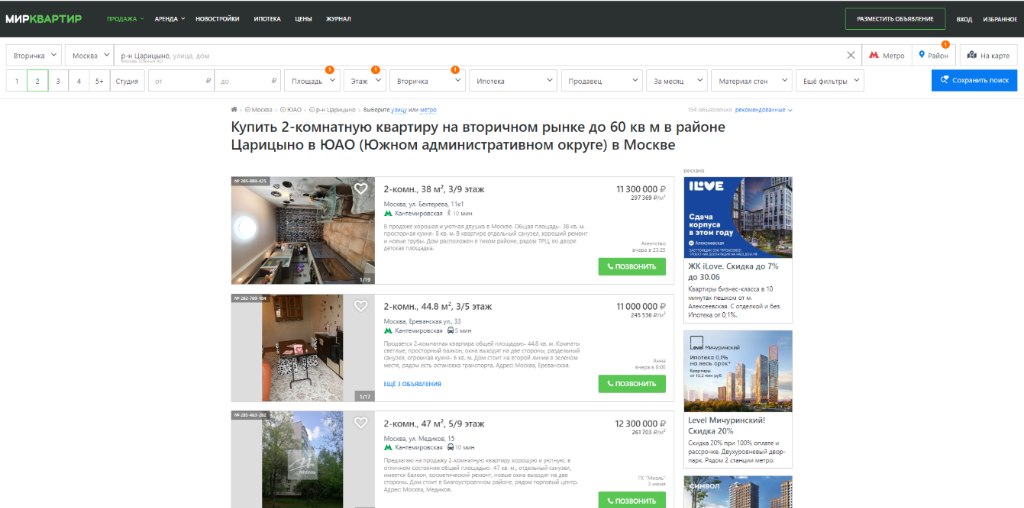
Task: Toggle the 4-room filter
Action: [x=78, y=81]
